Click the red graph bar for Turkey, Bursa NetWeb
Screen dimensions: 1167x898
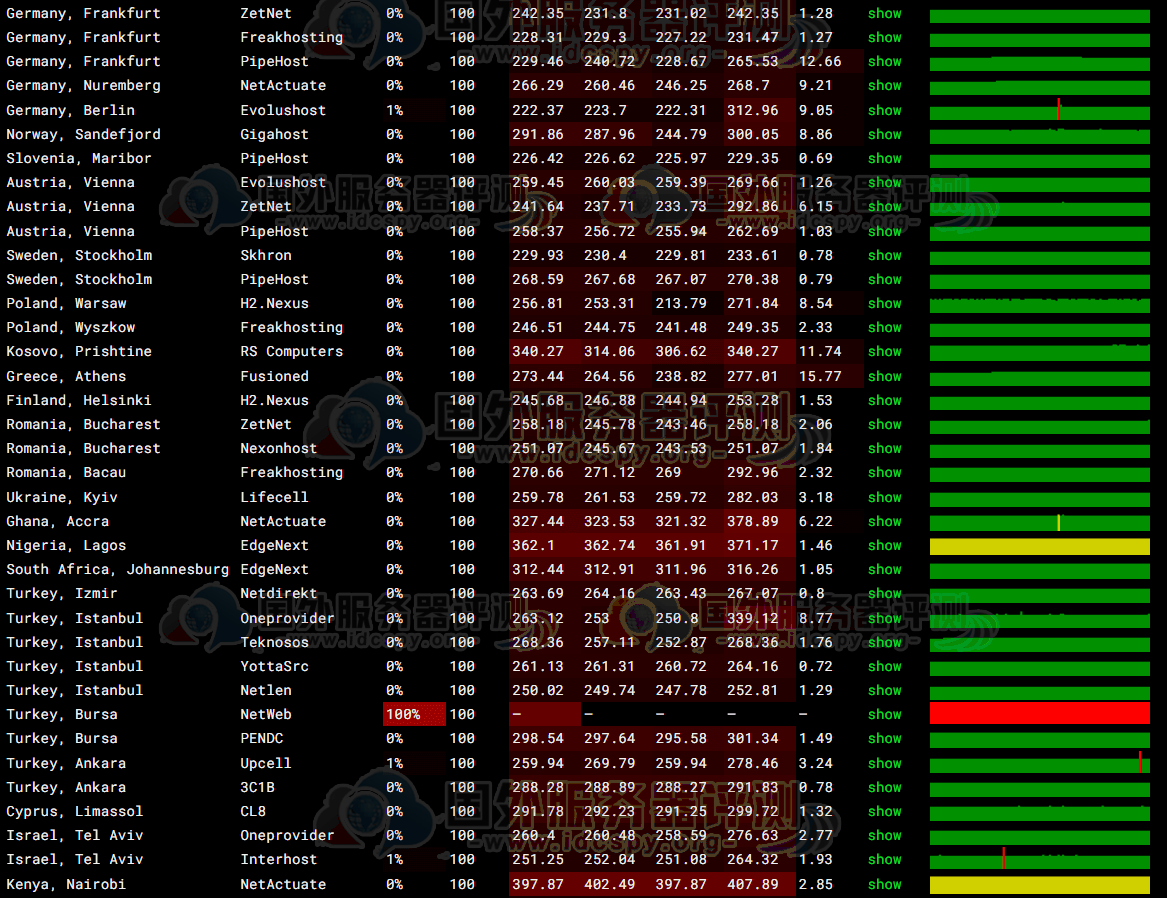1040,714
